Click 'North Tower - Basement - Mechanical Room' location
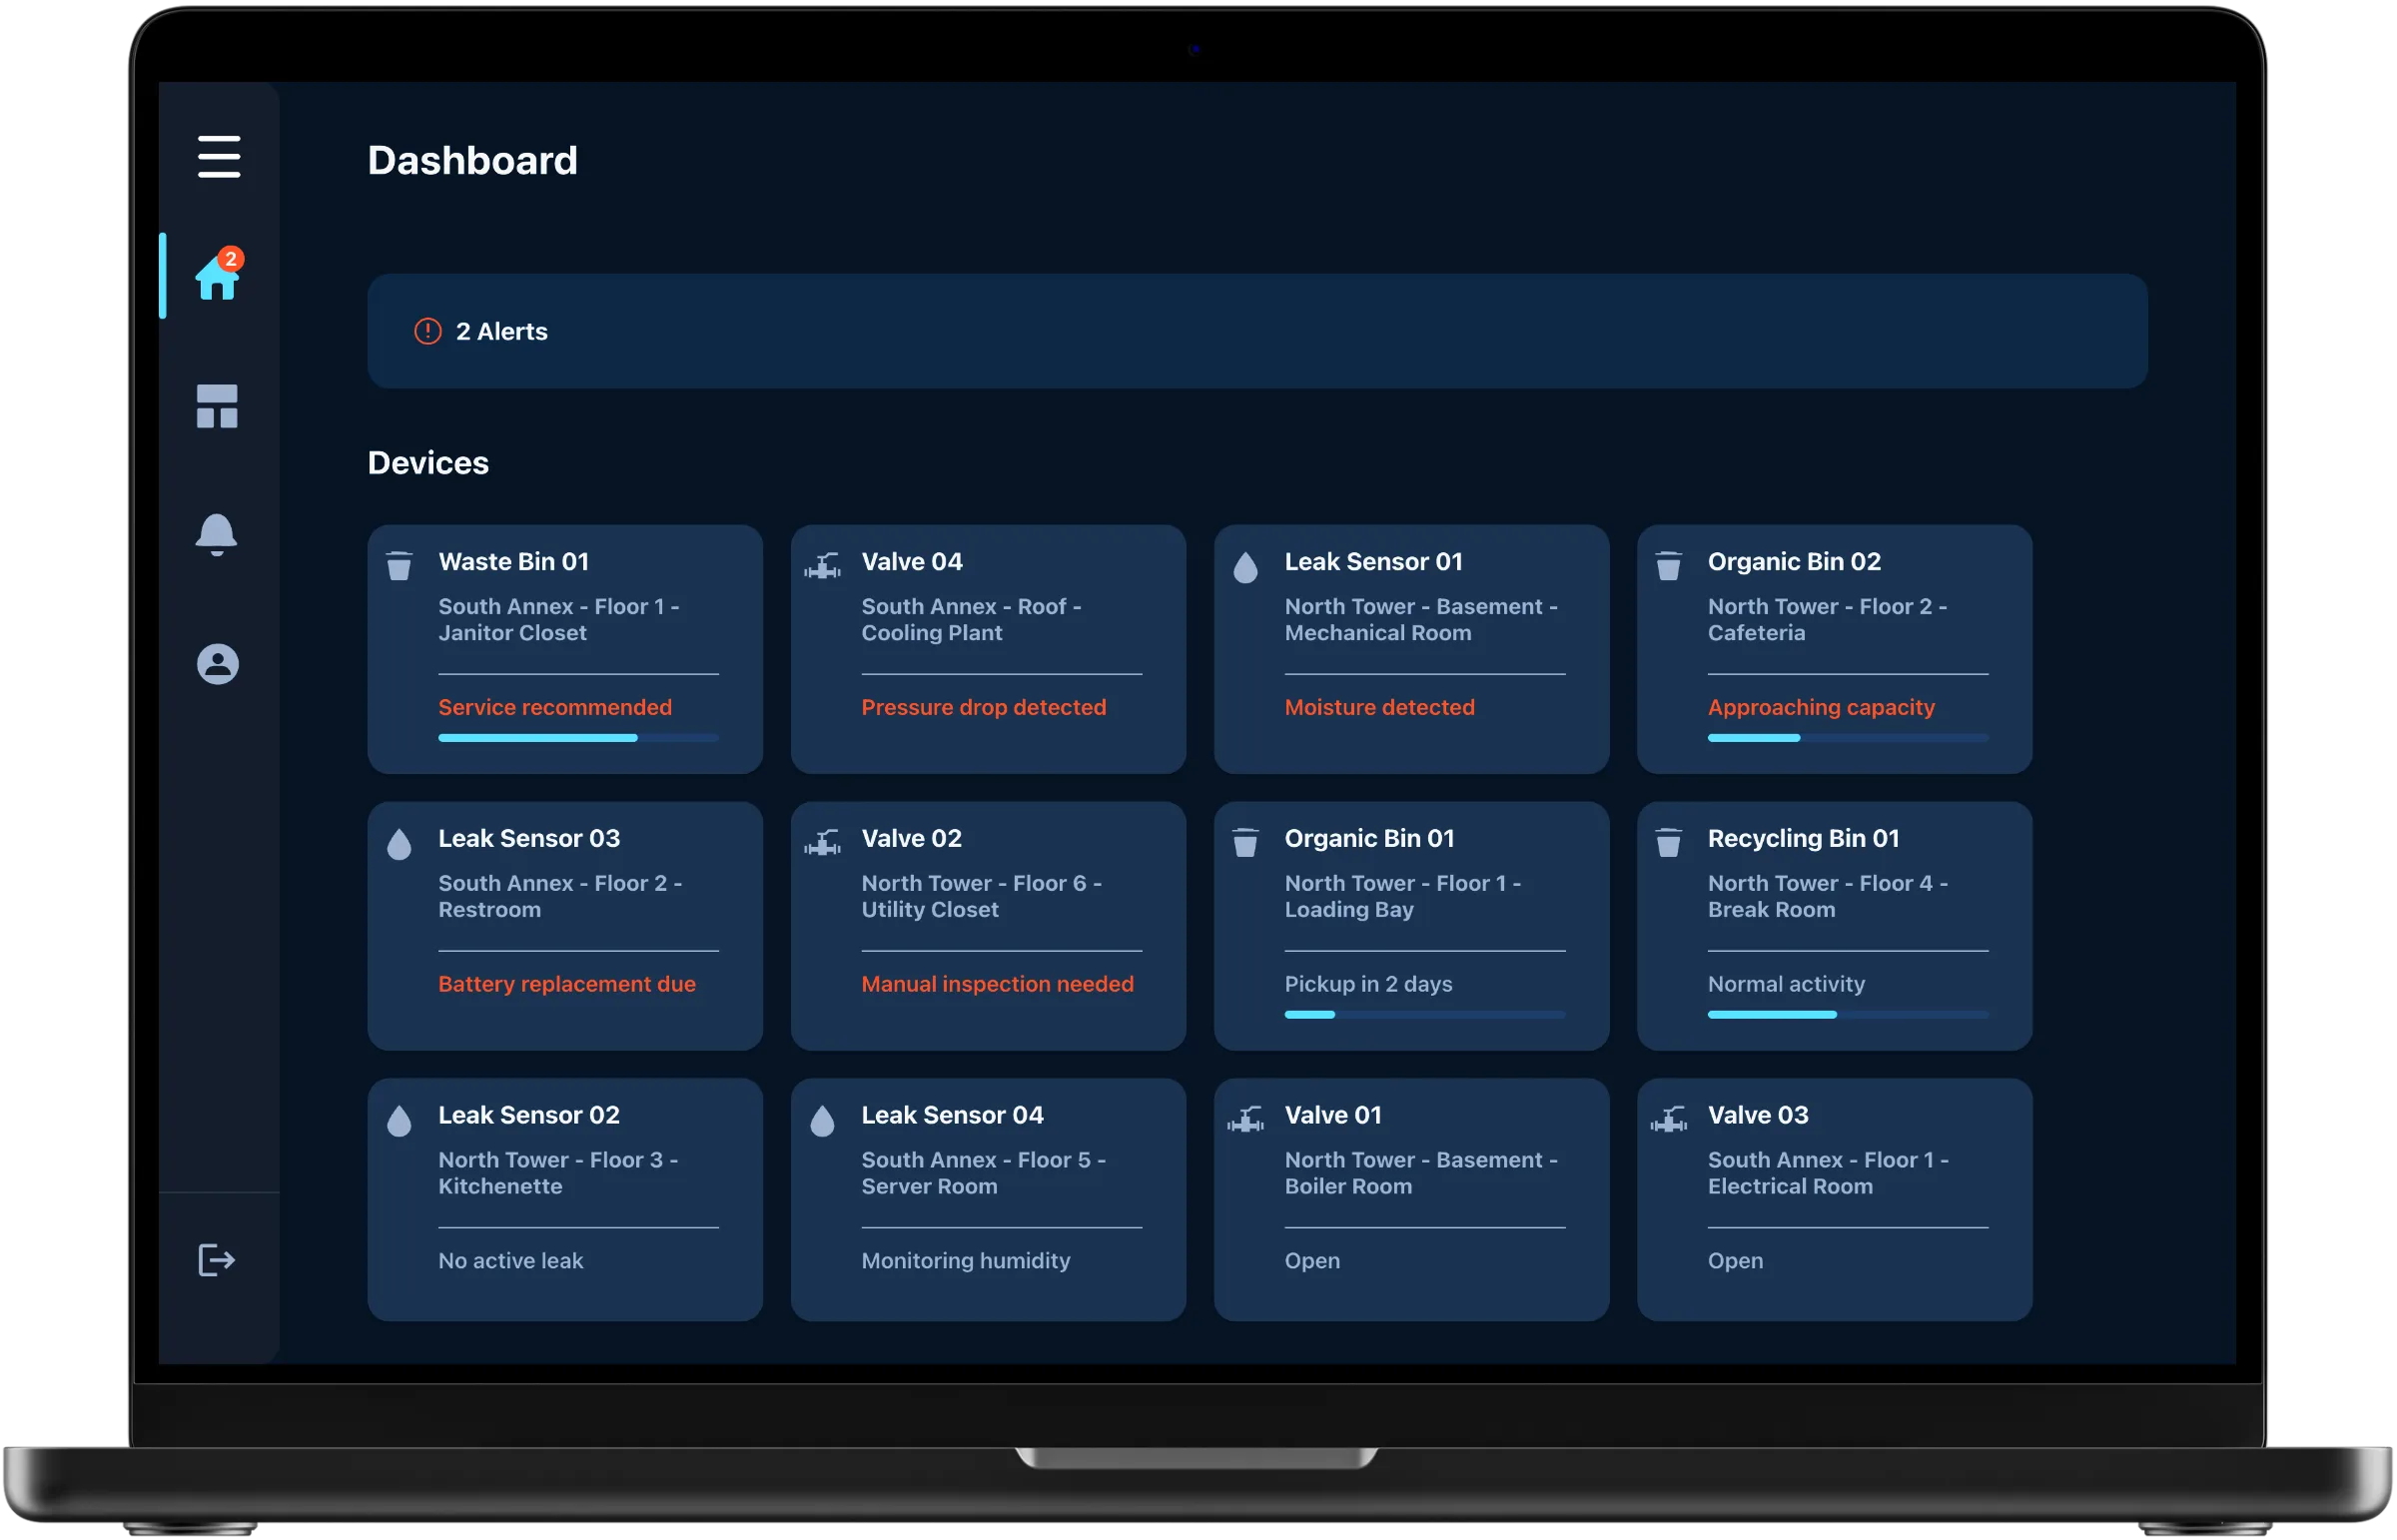This screenshot has width=2397, height=1540. pos(1421,620)
